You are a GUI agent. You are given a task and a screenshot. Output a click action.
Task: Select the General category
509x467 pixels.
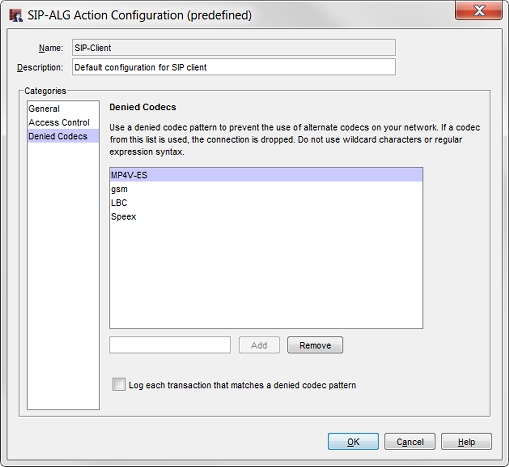(63, 109)
